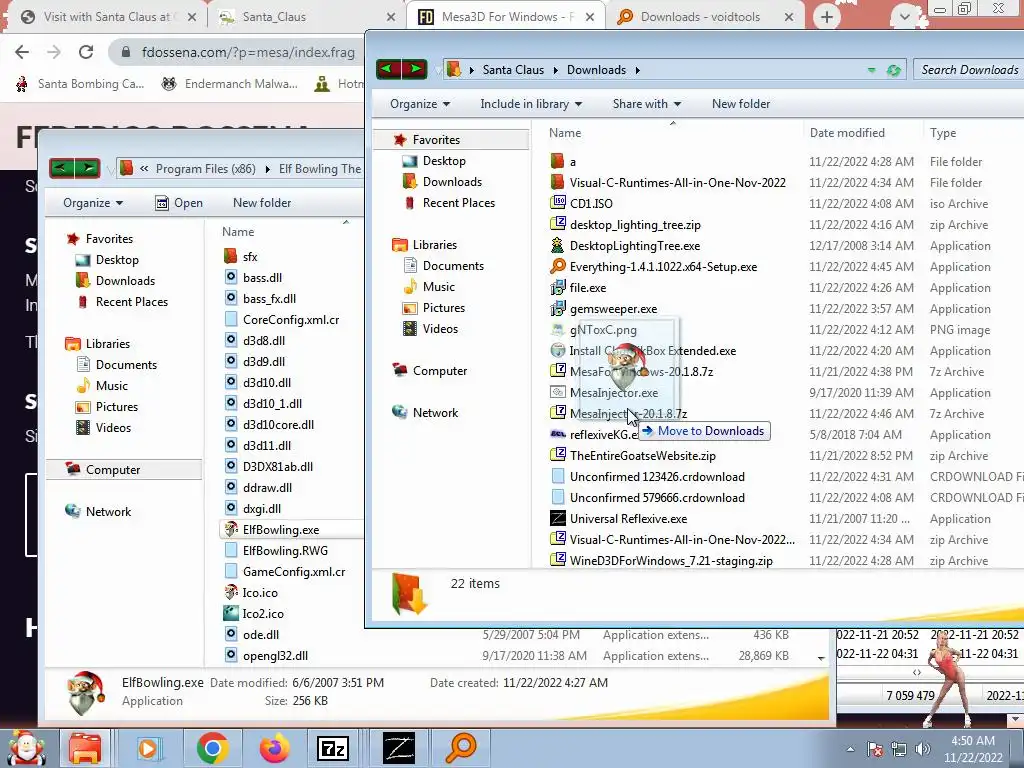The height and width of the screenshot is (768, 1024).
Task: Select TheEntireGoatseWebsite.zip file
Action: 643,456
